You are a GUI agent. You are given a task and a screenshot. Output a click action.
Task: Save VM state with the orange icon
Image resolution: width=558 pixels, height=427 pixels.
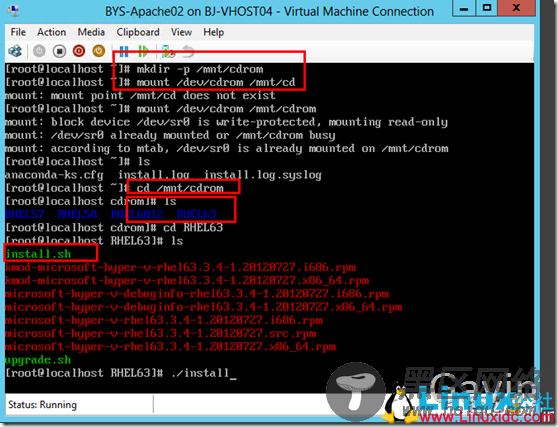[x=99, y=51]
